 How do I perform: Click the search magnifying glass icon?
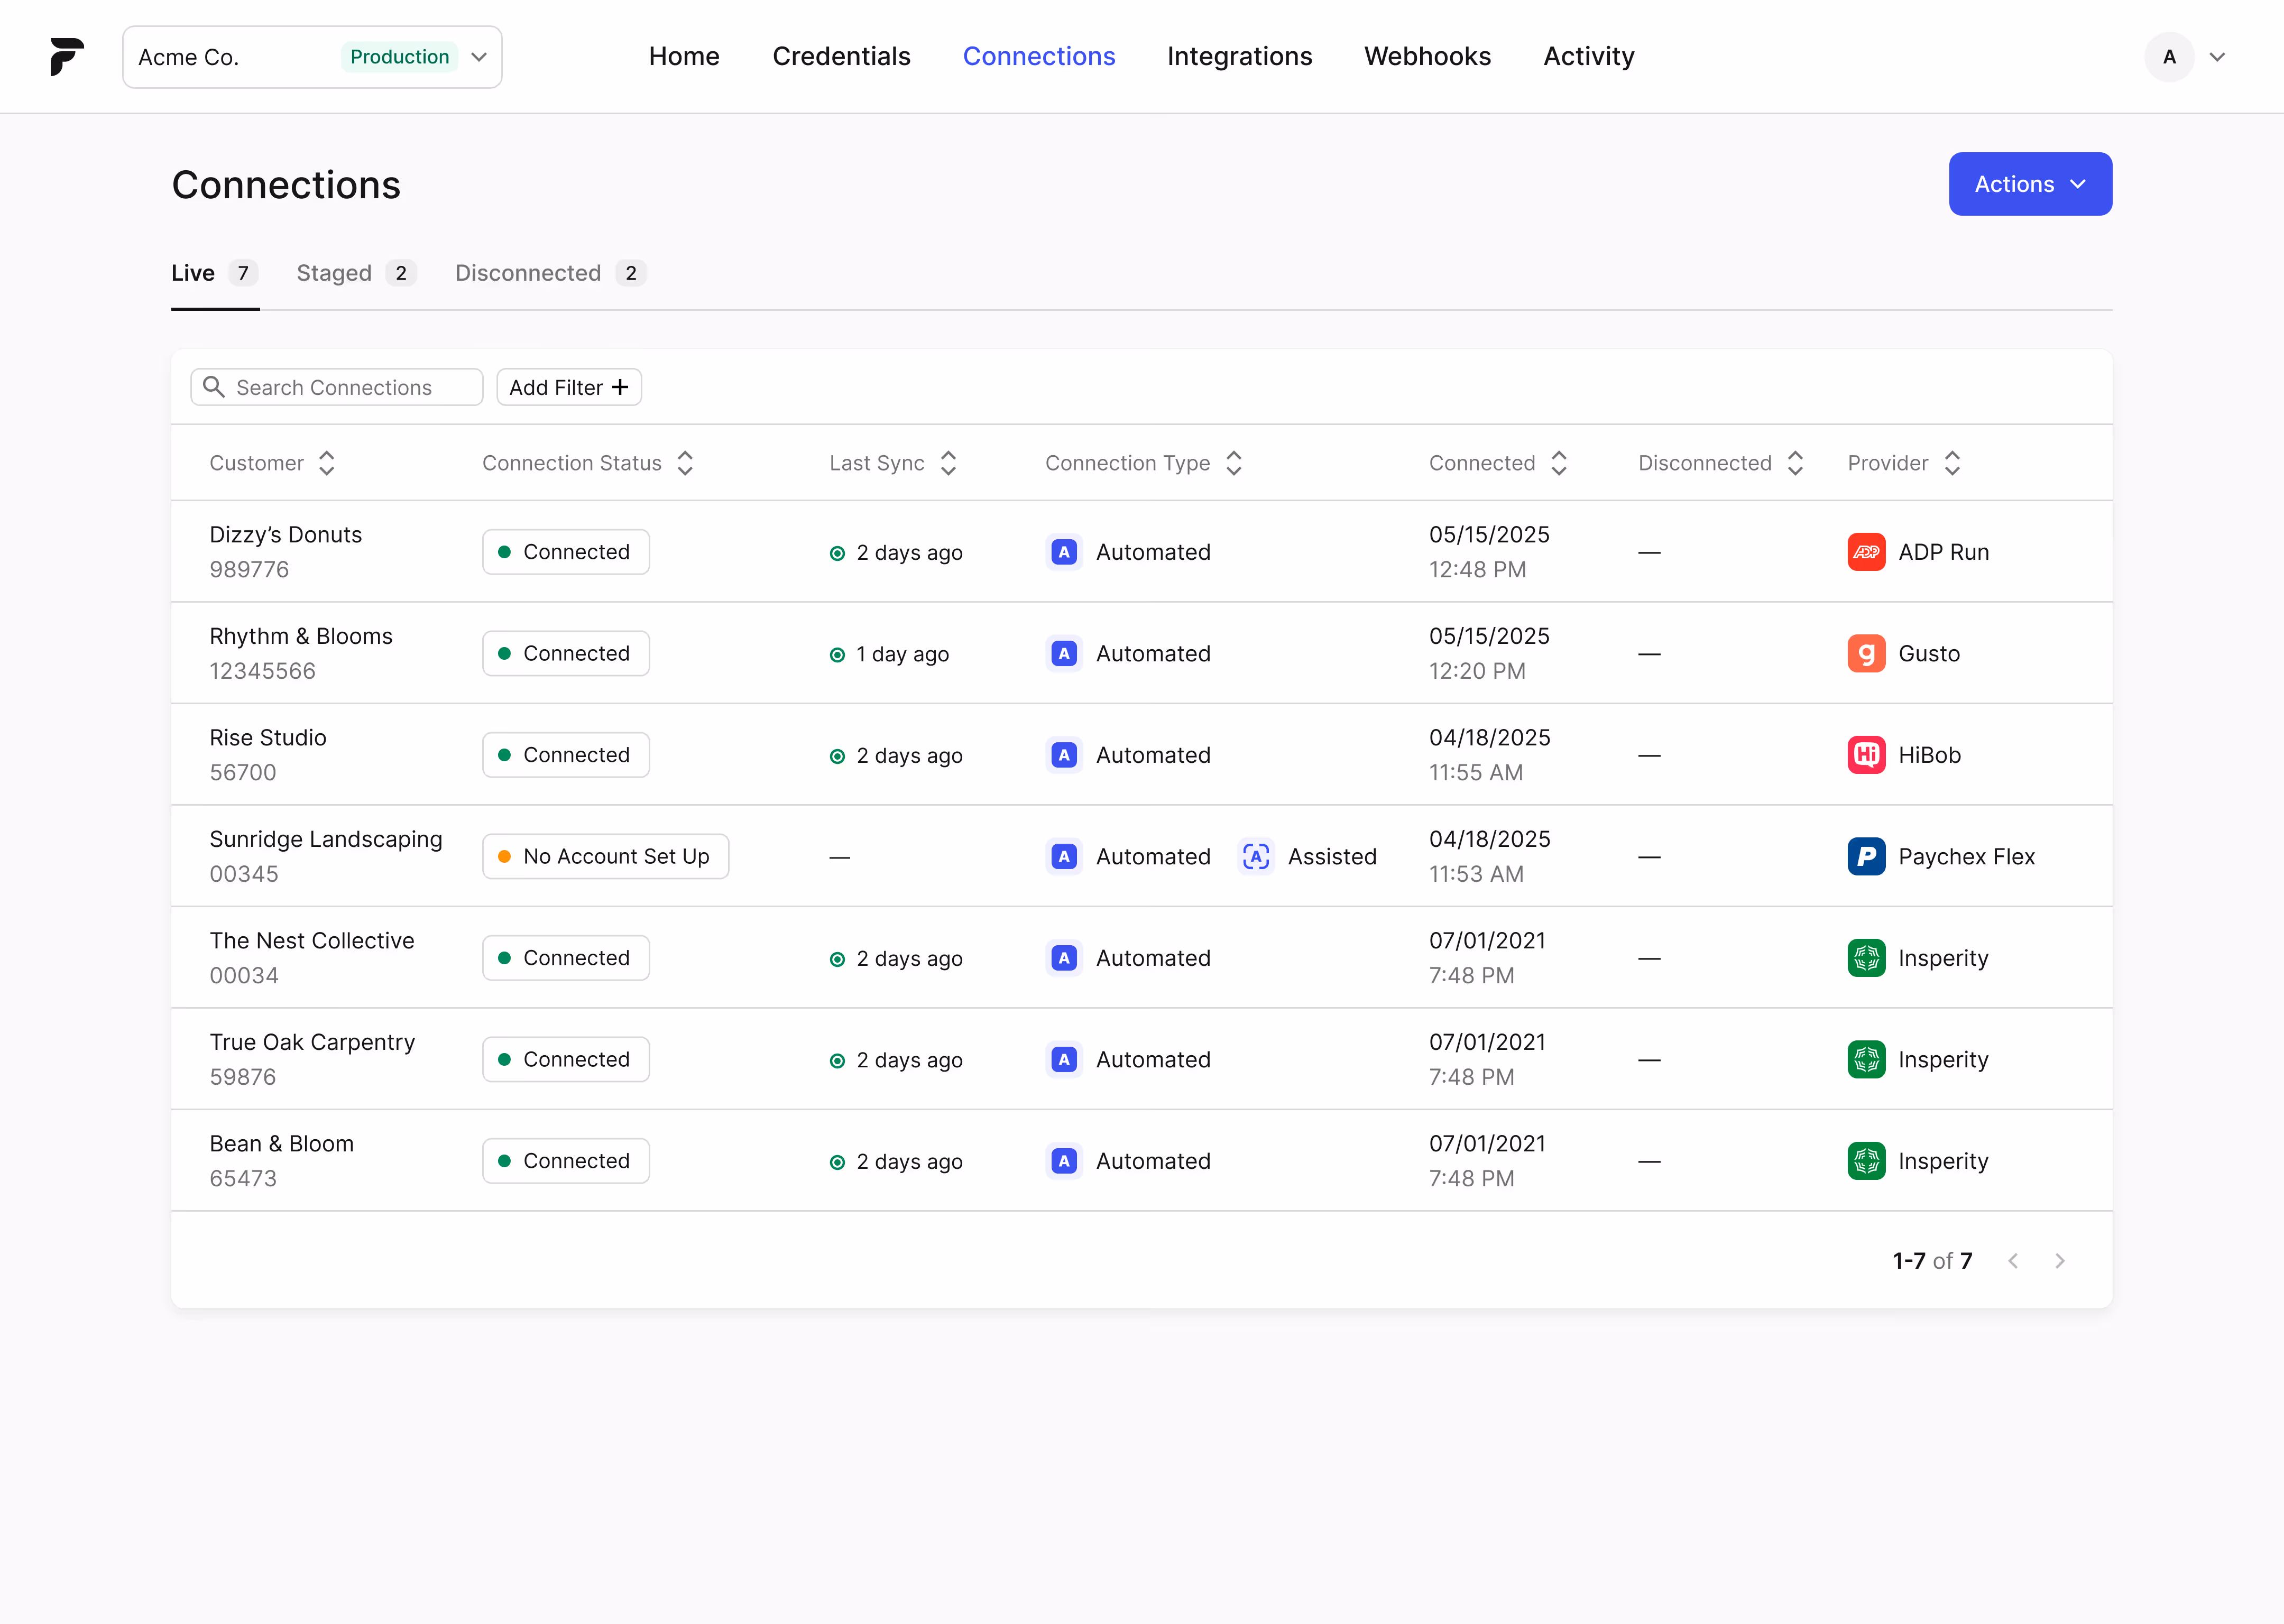point(213,387)
